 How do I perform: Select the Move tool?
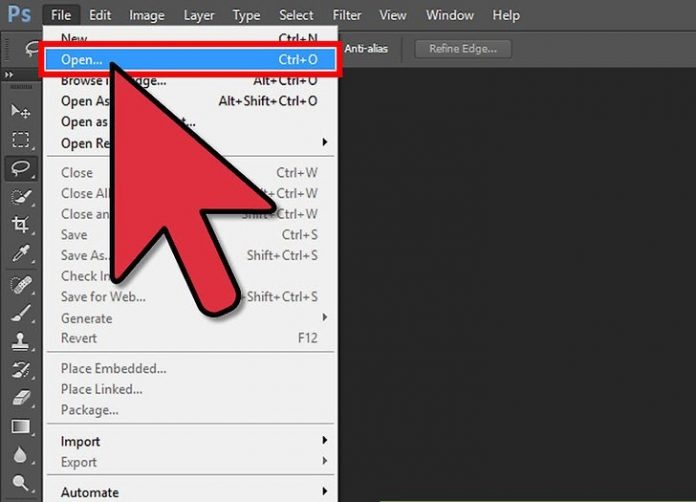(x=20, y=111)
